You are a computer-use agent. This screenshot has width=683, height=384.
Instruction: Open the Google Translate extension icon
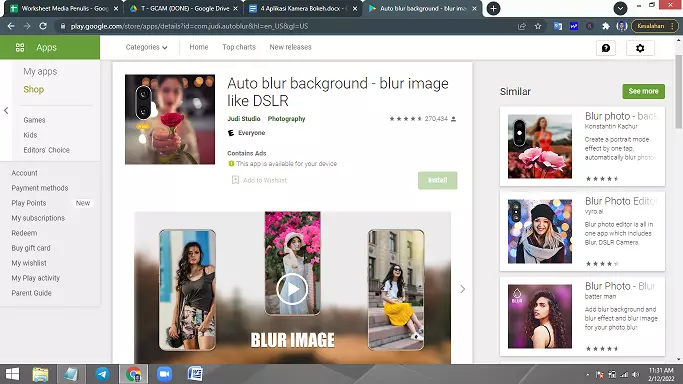point(558,26)
